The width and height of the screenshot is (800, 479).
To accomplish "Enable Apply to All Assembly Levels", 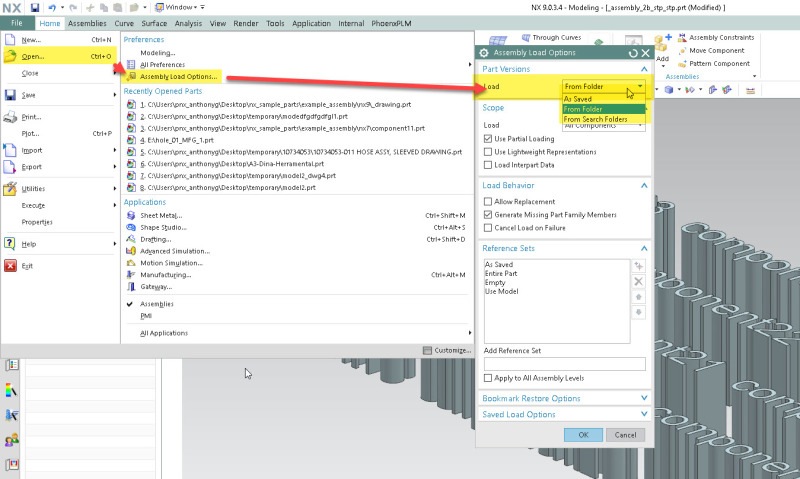I will tap(488, 378).
